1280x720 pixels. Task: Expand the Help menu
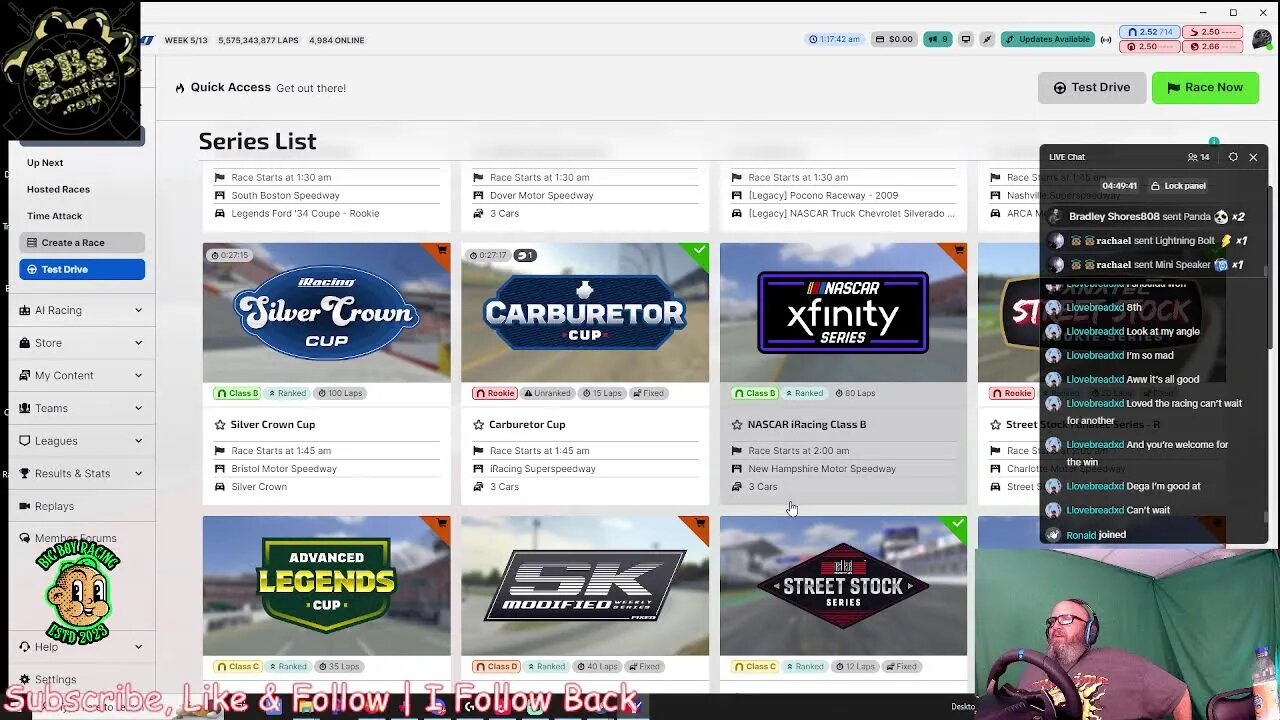point(82,647)
